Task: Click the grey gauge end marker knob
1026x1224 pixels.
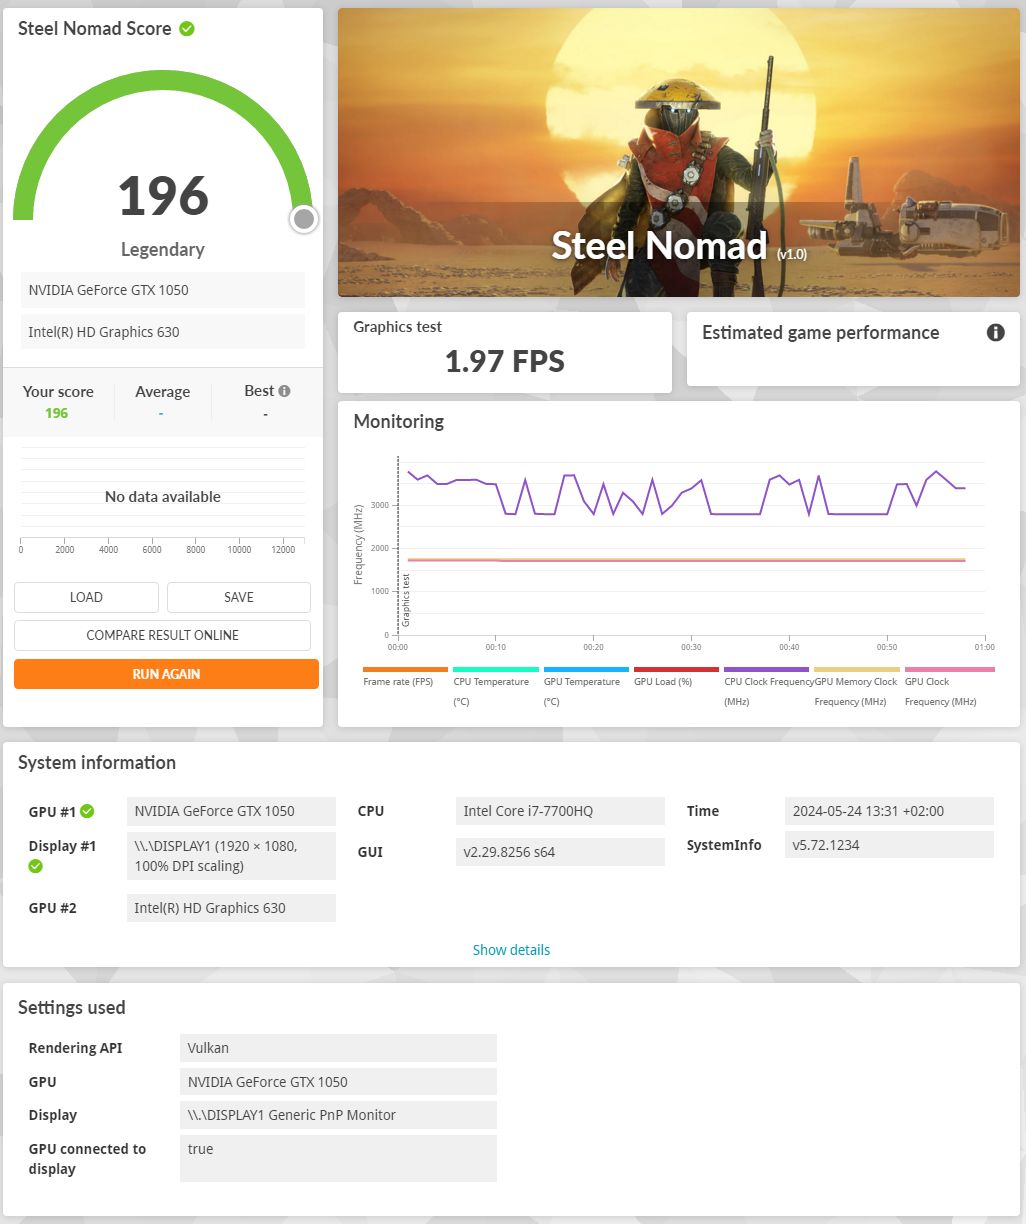Action: point(304,219)
